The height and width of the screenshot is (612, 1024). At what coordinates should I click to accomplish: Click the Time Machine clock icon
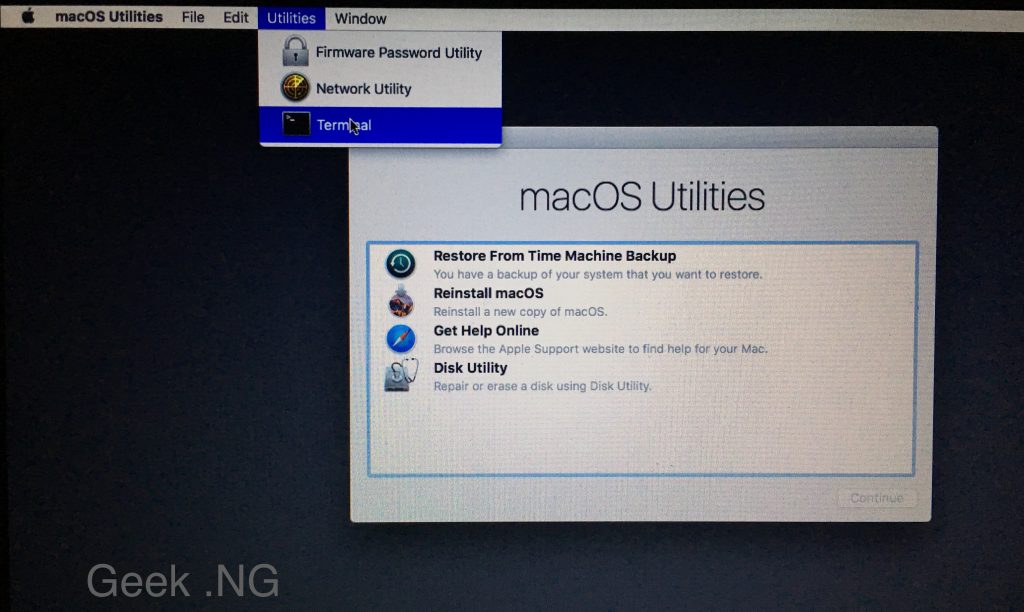(400, 264)
